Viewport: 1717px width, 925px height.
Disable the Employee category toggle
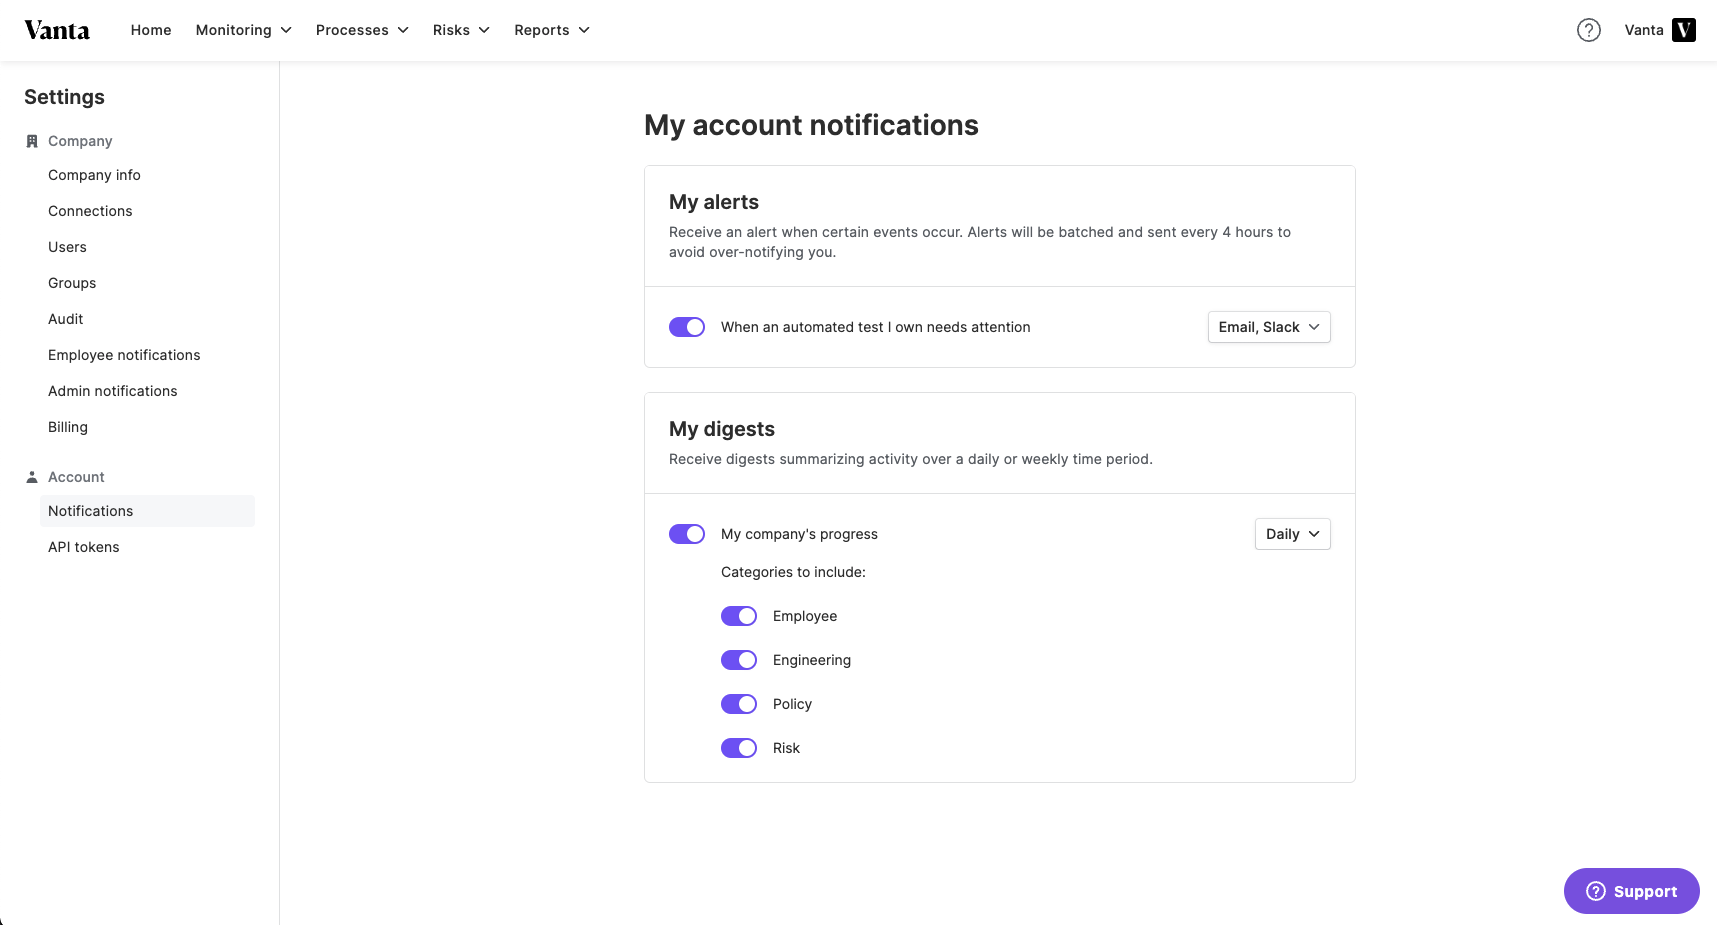739,616
